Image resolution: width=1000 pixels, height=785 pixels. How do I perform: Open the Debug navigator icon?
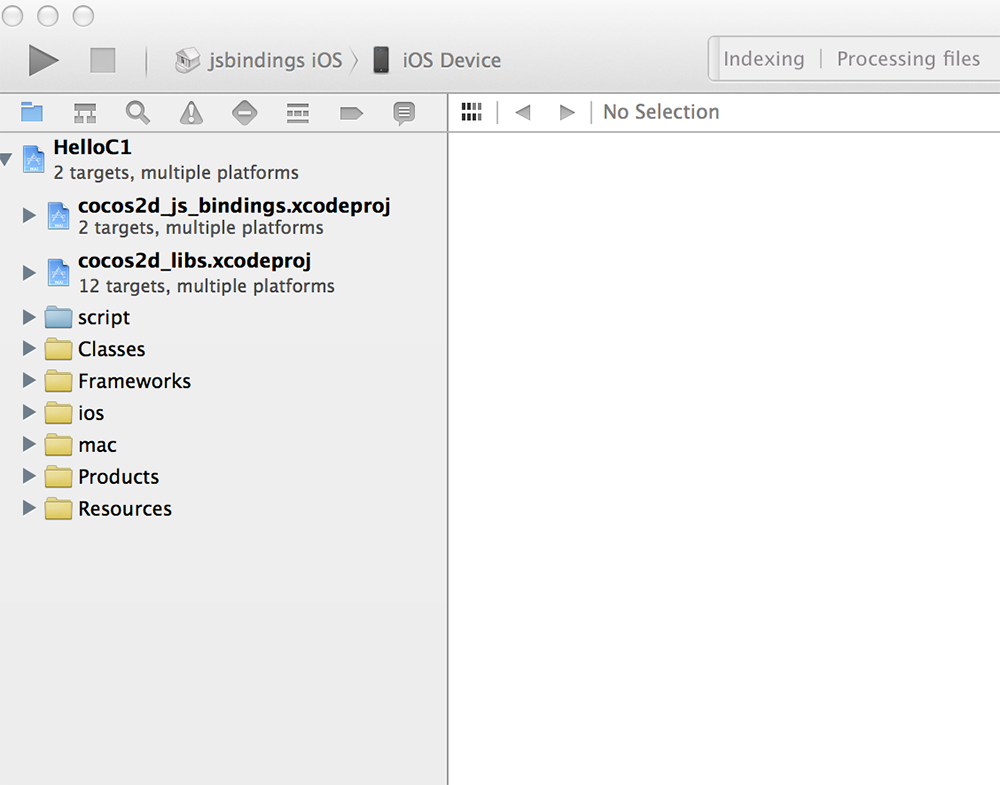298,113
